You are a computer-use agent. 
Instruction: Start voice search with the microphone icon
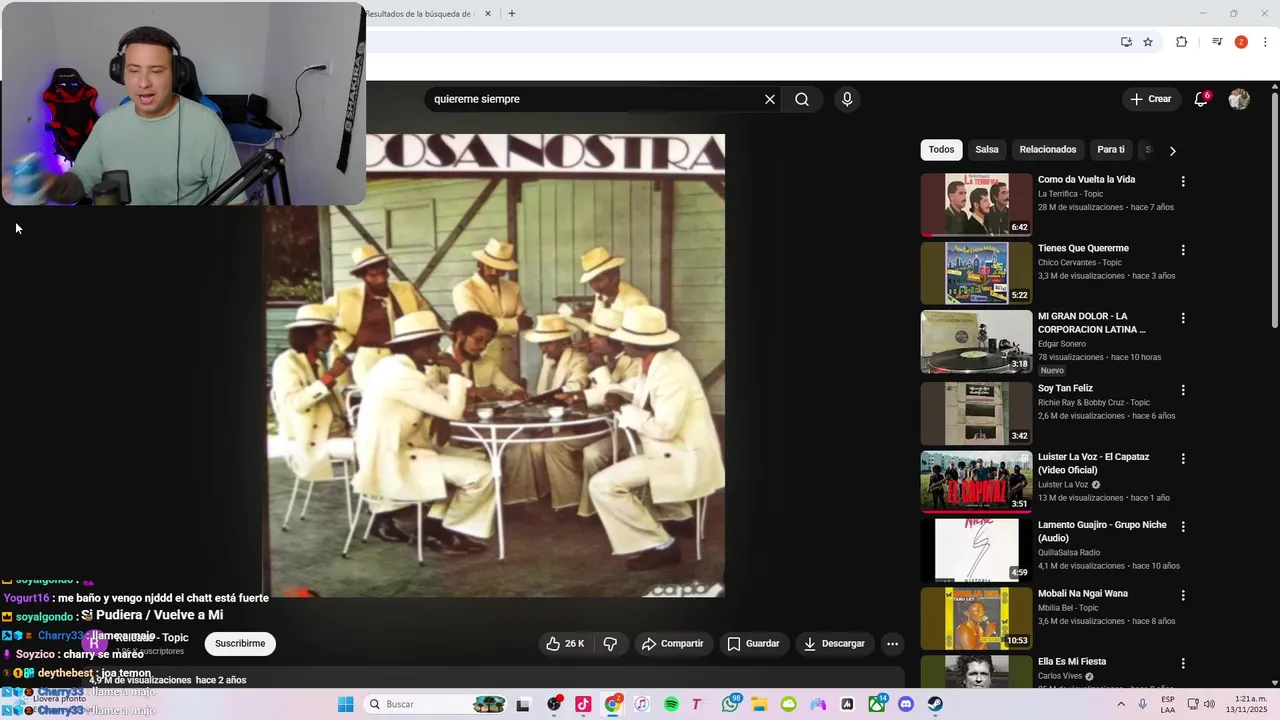[847, 99]
